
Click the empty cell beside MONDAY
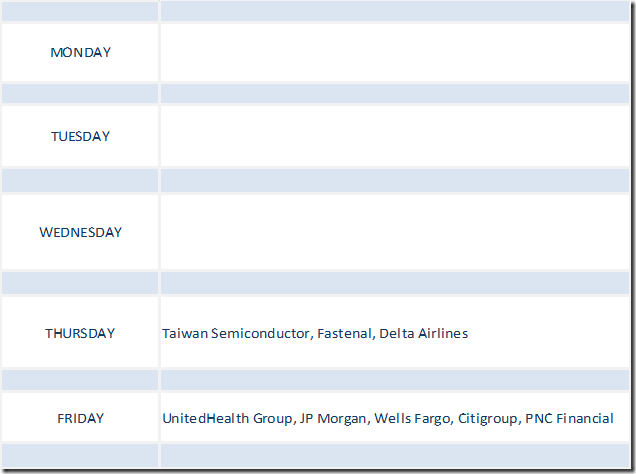(x=394, y=52)
